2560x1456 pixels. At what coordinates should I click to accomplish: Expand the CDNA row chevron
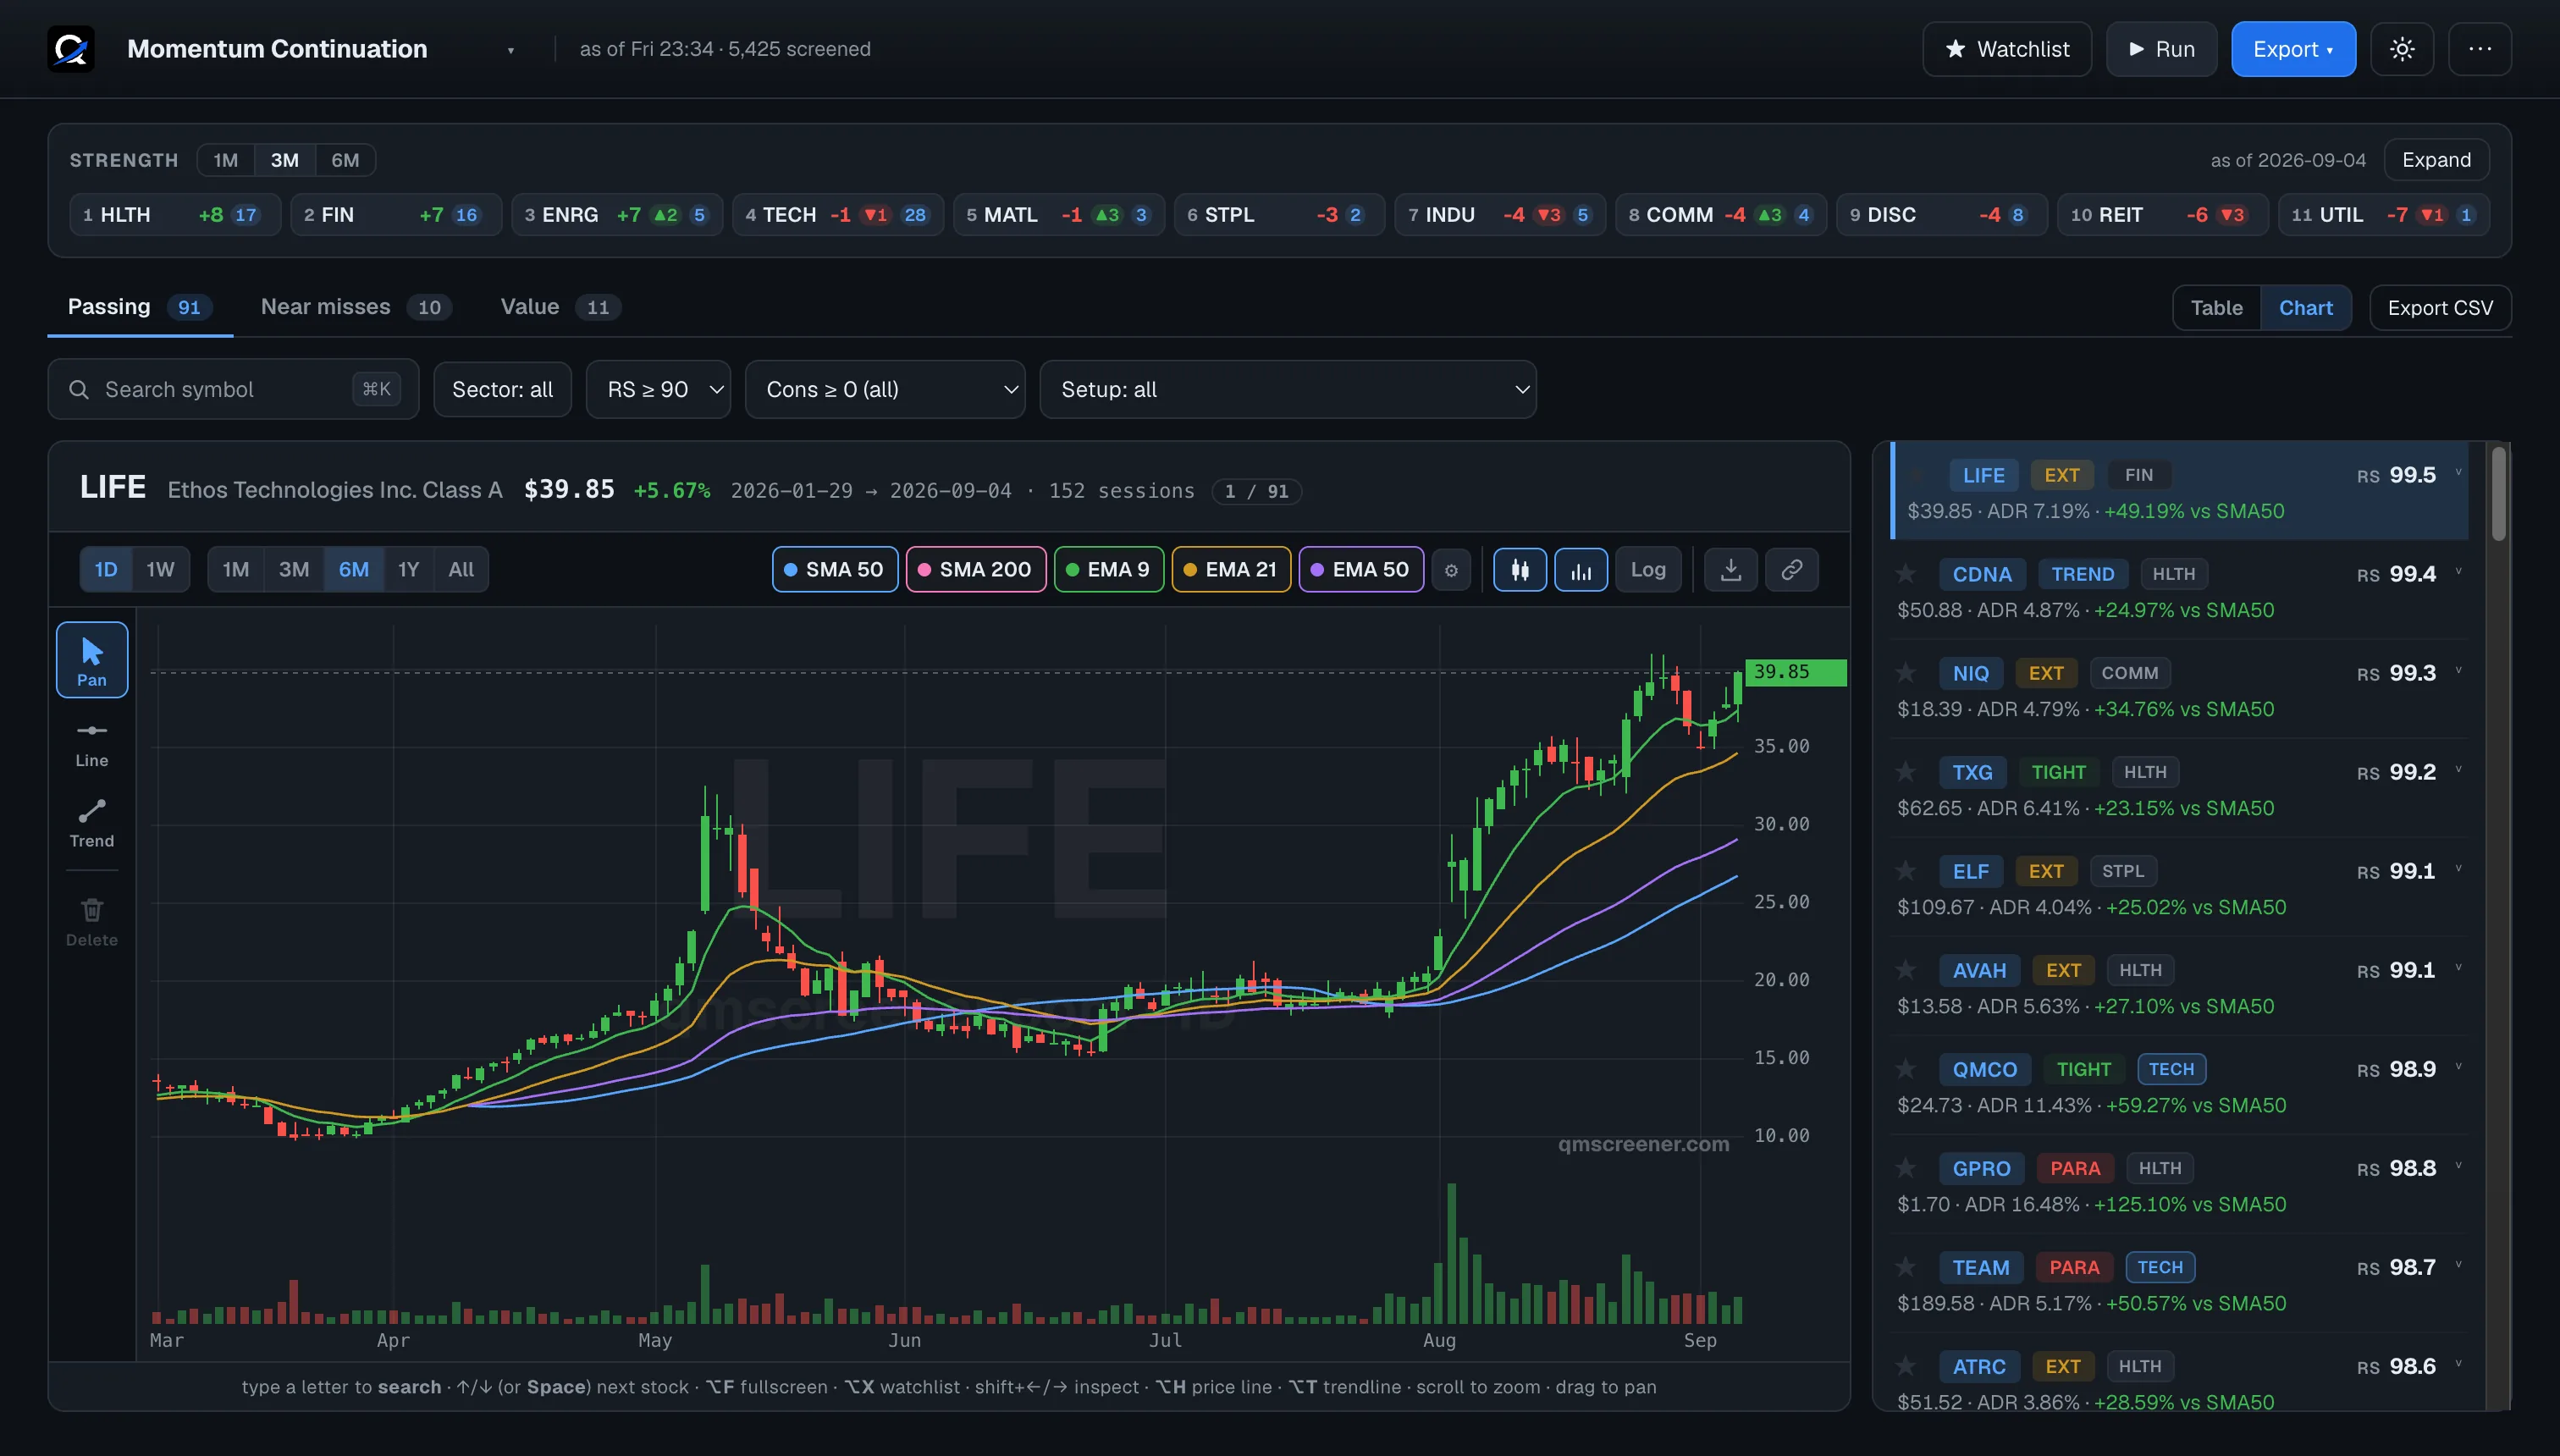(2458, 572)
